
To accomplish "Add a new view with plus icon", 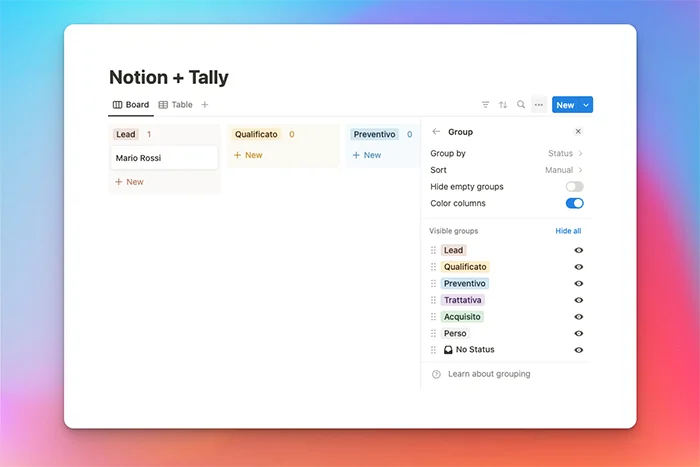I will [x=204, y=104].
